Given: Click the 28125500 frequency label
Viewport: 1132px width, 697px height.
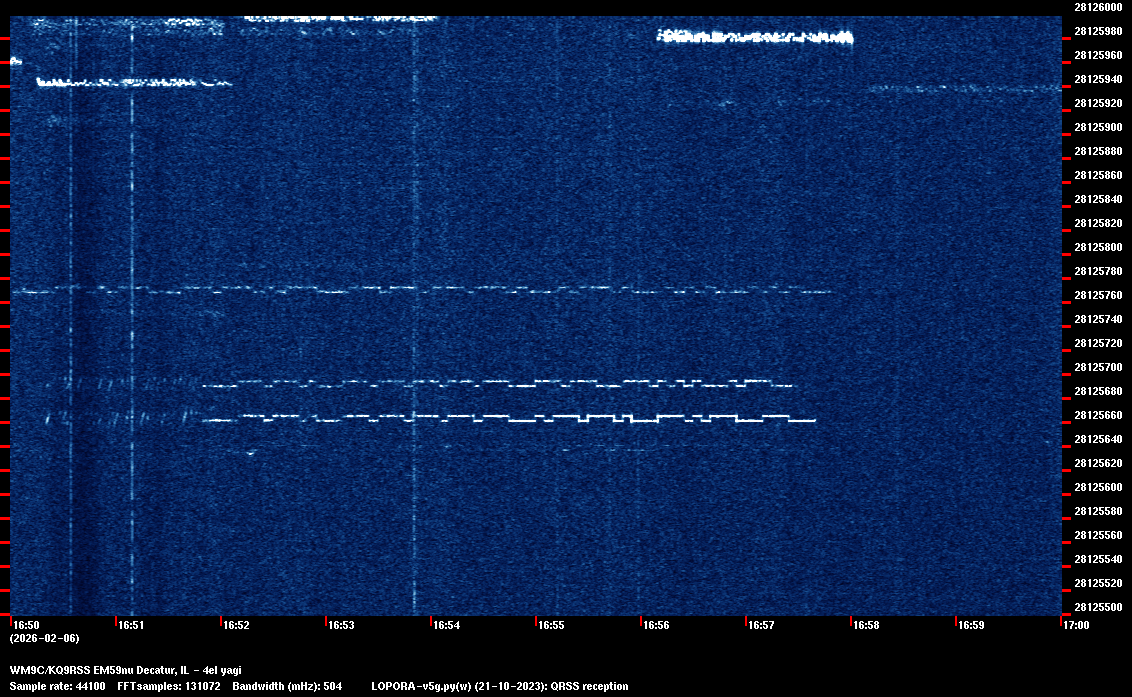Looking at the screenshot, I should (1097, 607).
